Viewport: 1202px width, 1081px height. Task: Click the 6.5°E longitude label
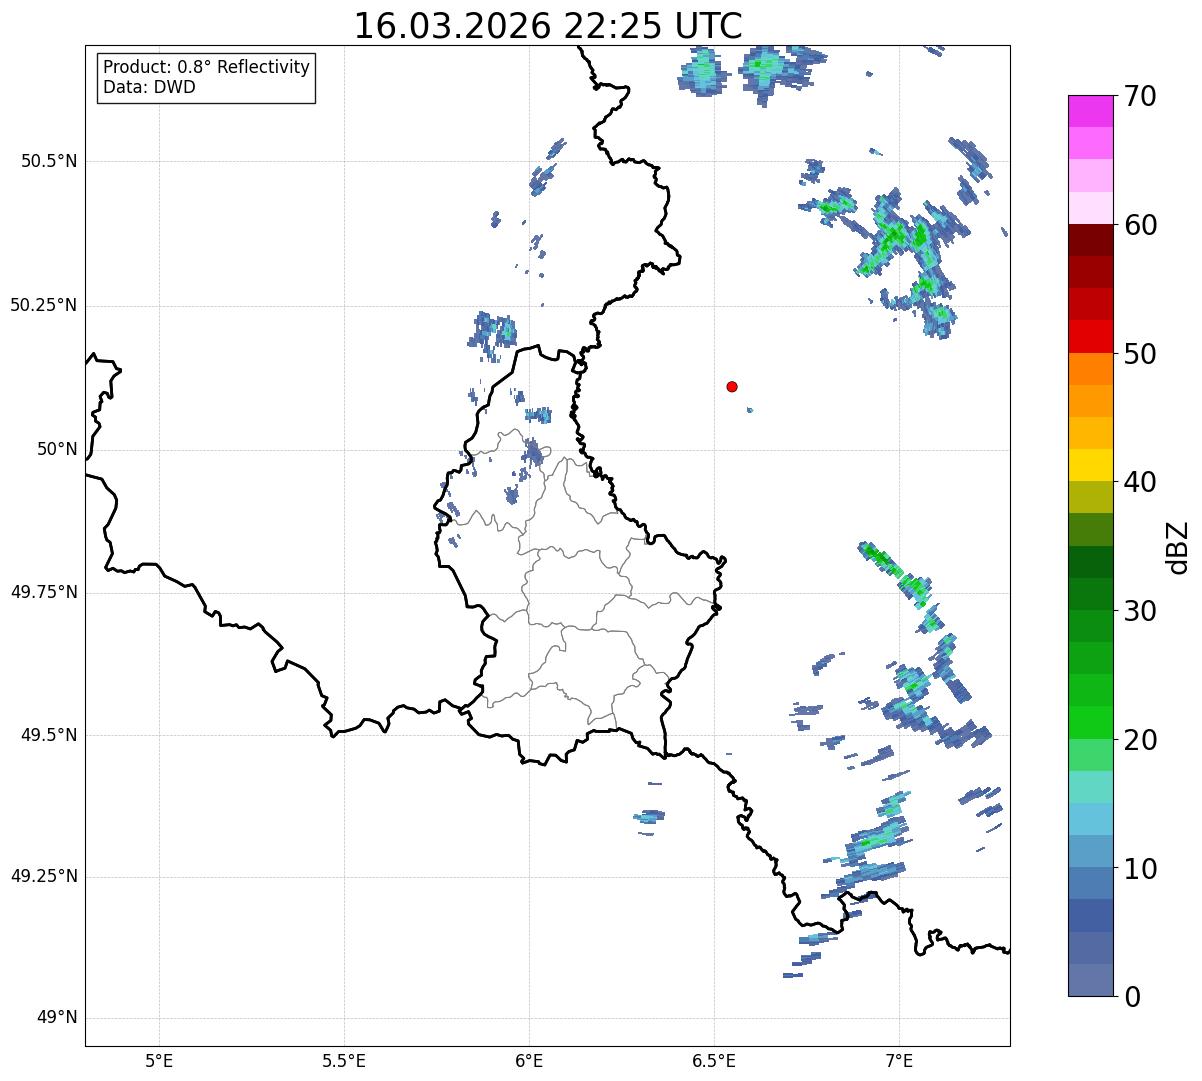(714, 1060)
